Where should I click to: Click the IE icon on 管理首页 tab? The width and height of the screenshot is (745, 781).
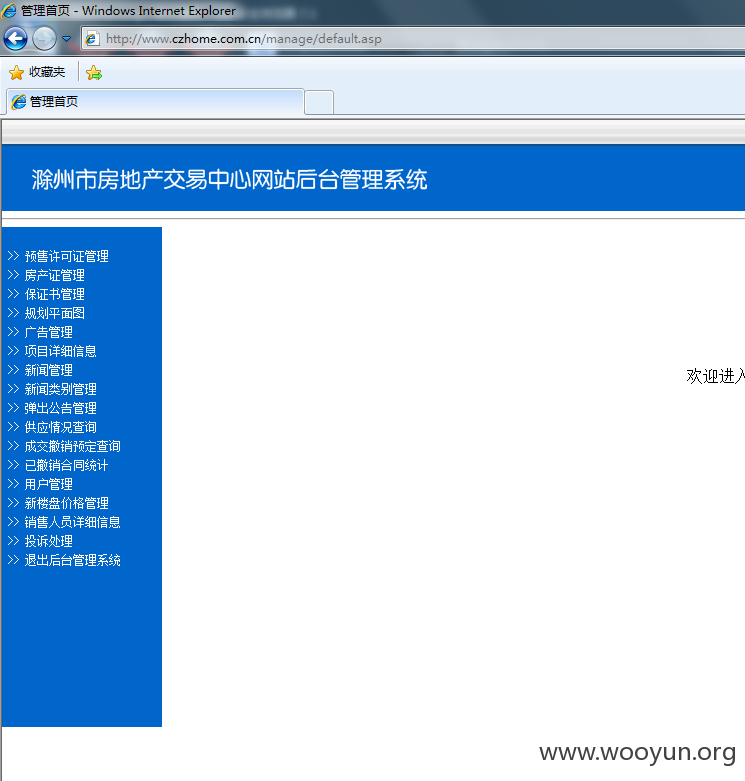coord(19,102)
